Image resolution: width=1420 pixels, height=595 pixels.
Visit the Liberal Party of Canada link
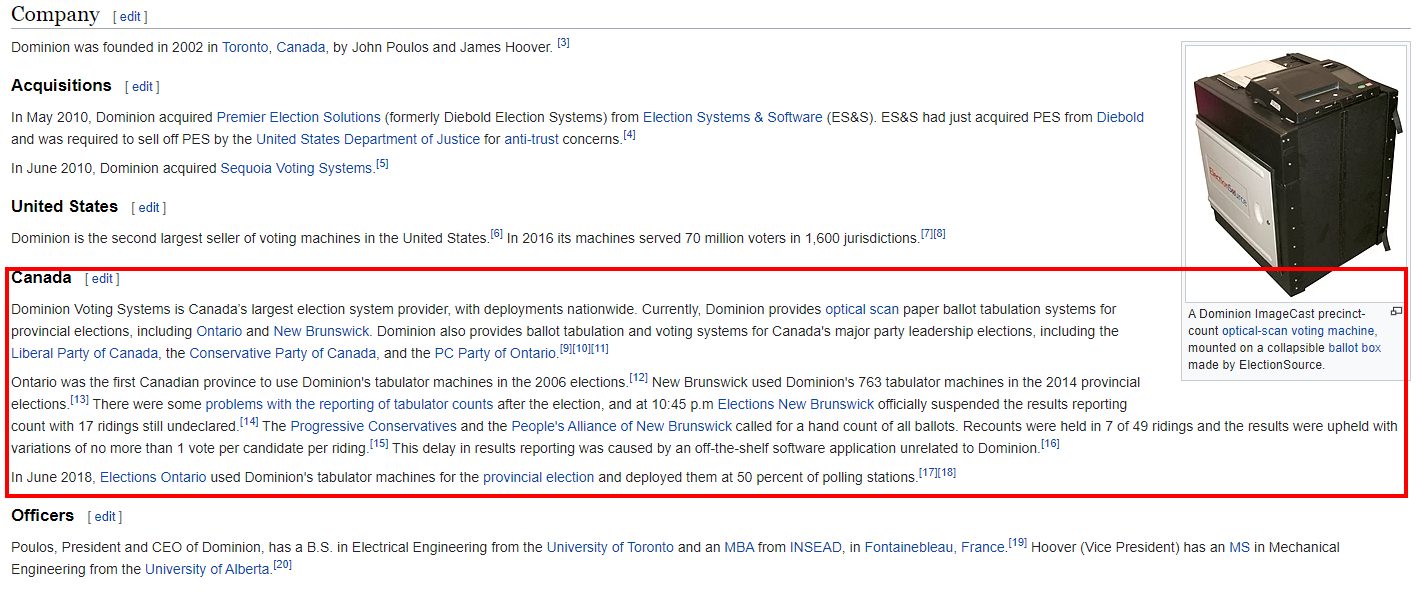tap(85, 353)
